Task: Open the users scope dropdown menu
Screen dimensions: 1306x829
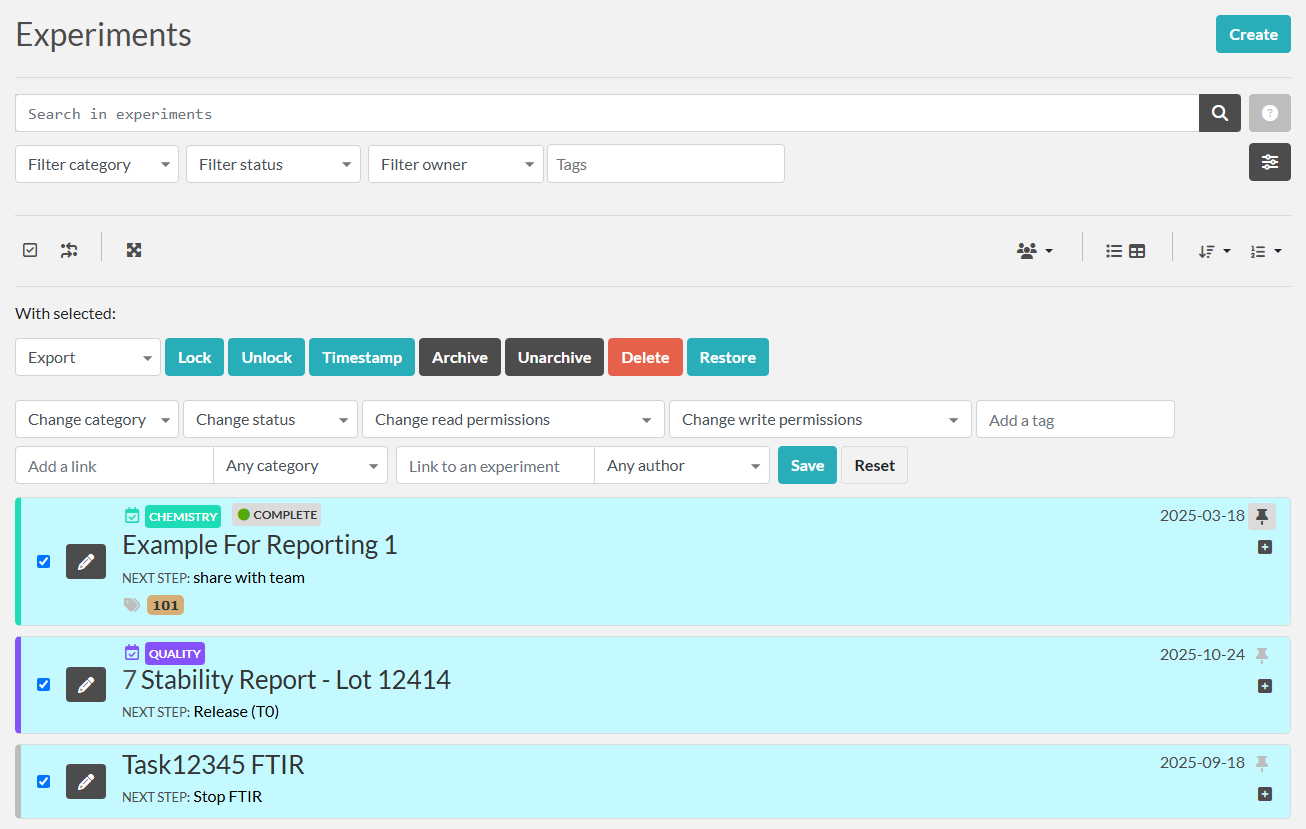Action: (x=1034, y=251)
